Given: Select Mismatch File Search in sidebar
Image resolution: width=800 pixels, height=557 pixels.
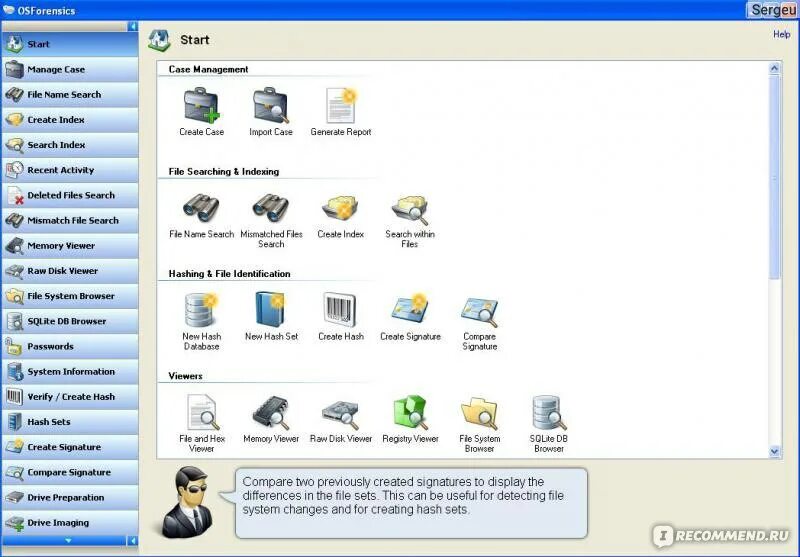Looking at the screenshot, I should 70,220.
